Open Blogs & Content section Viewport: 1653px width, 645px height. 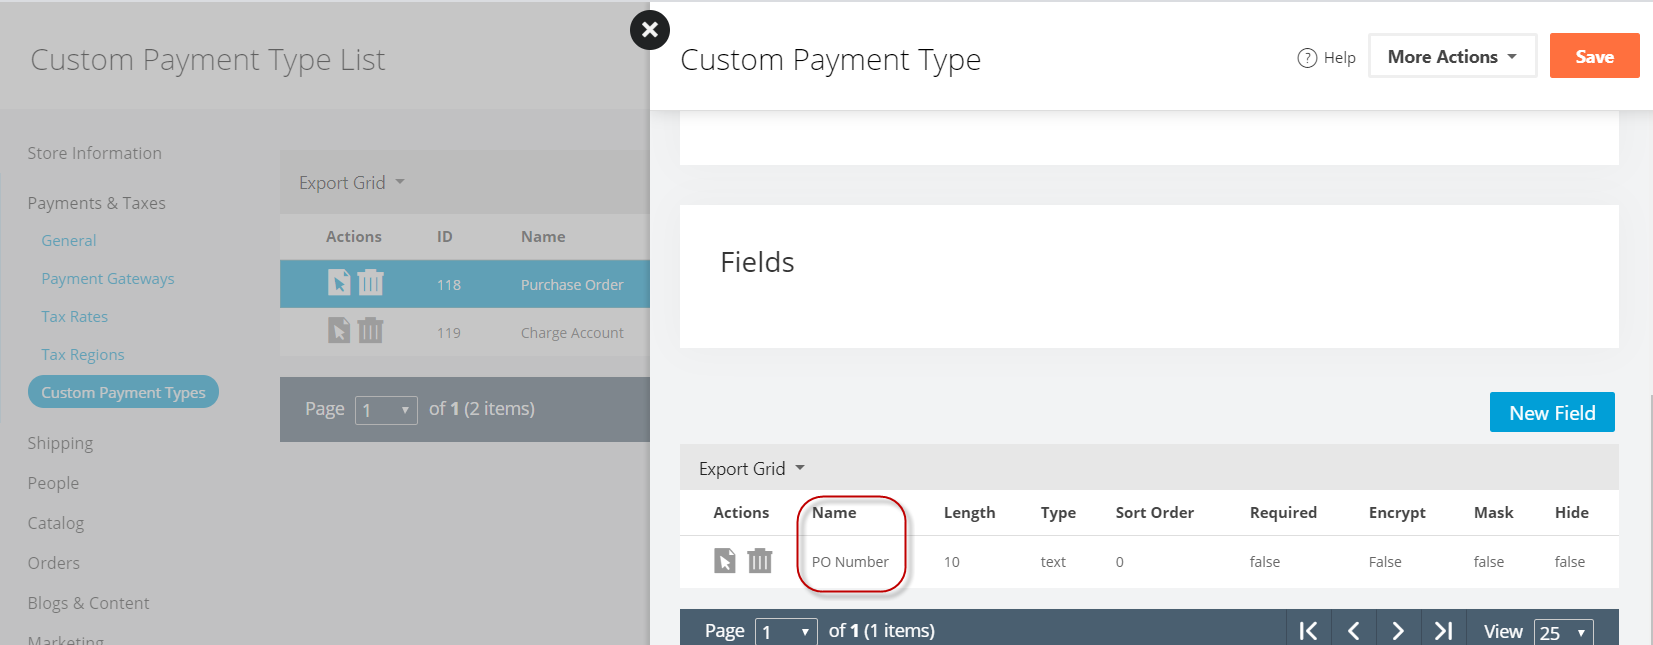point(88,603)
